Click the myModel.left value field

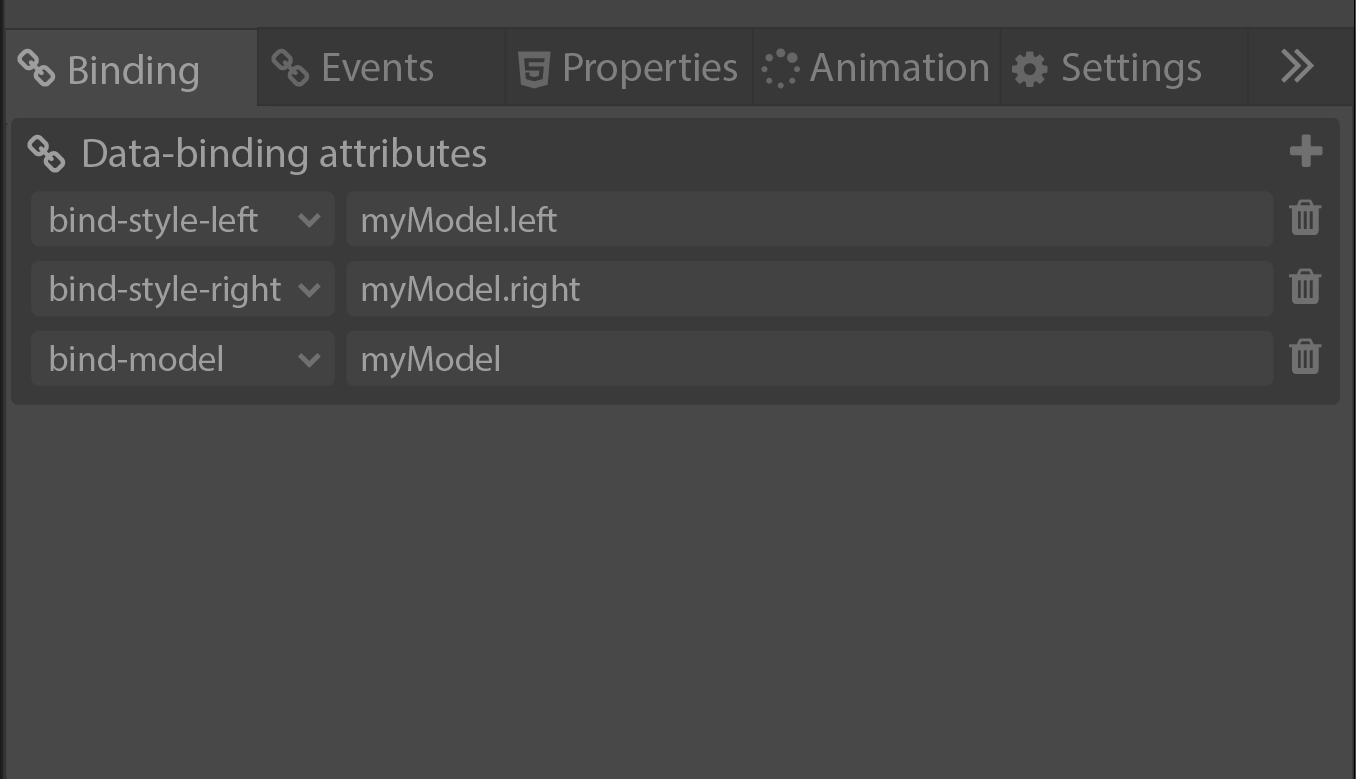[x=808, y=220]
